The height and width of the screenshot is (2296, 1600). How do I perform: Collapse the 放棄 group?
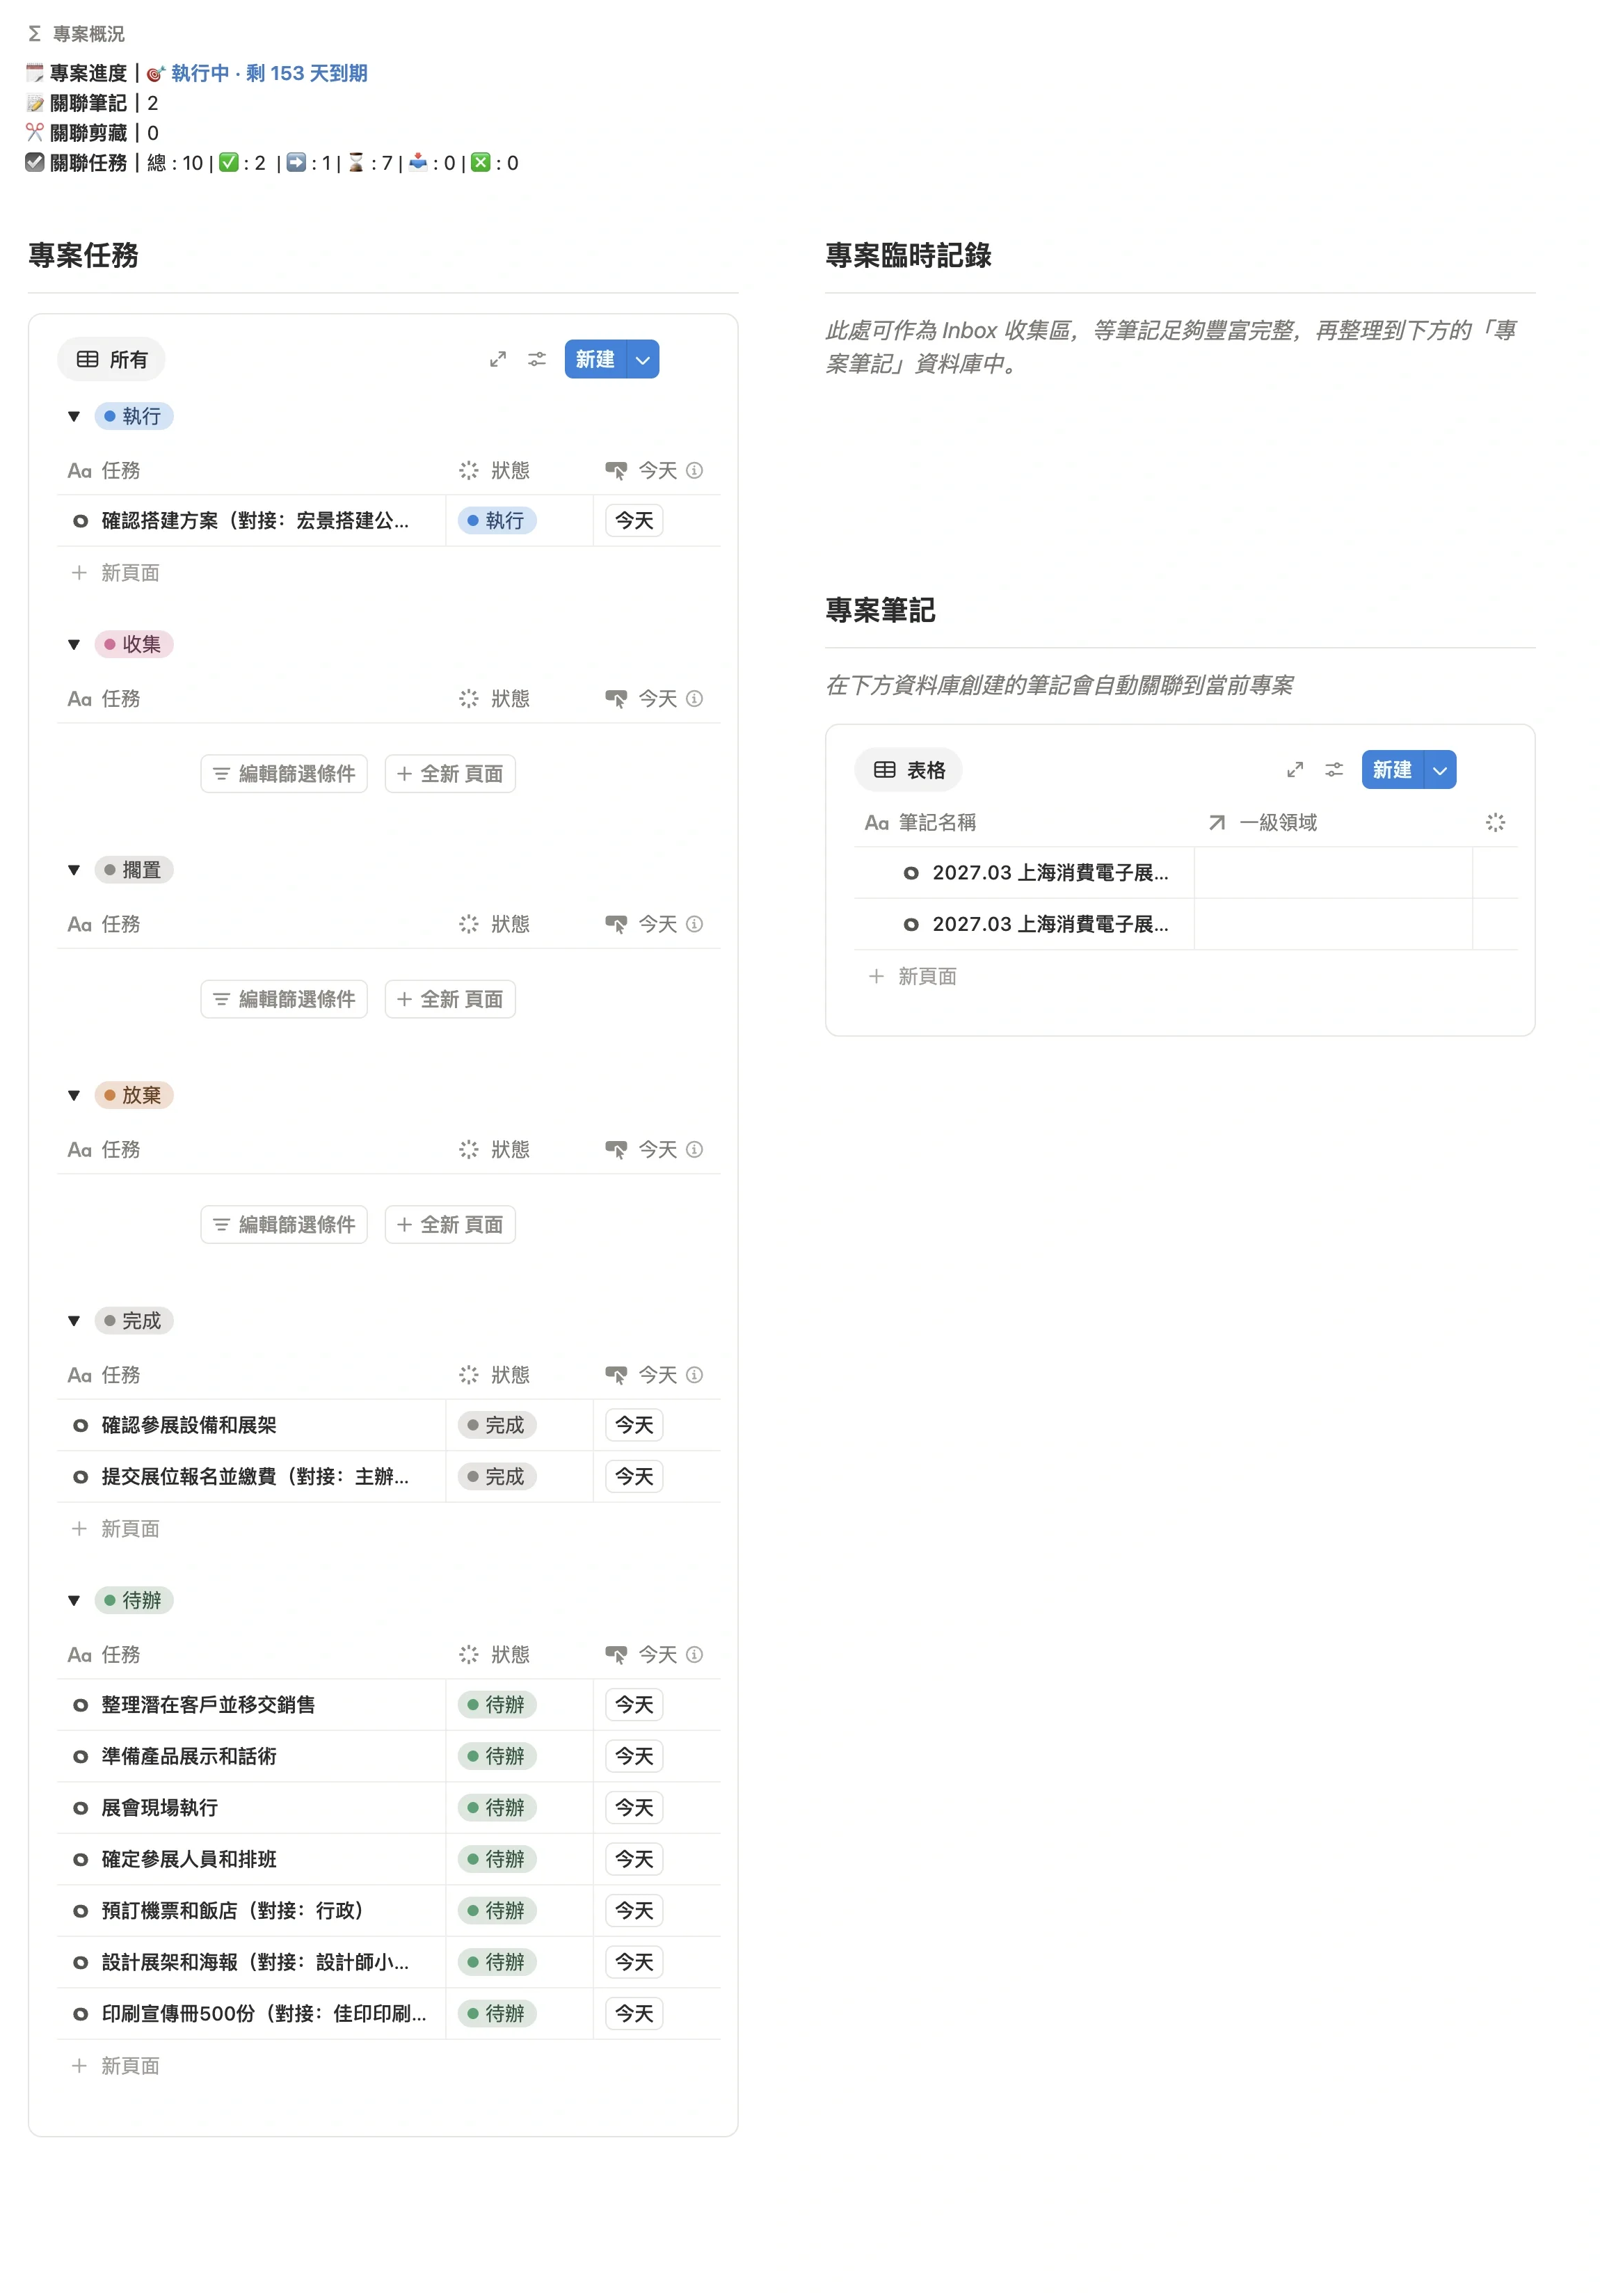(x=74, y=1095)
